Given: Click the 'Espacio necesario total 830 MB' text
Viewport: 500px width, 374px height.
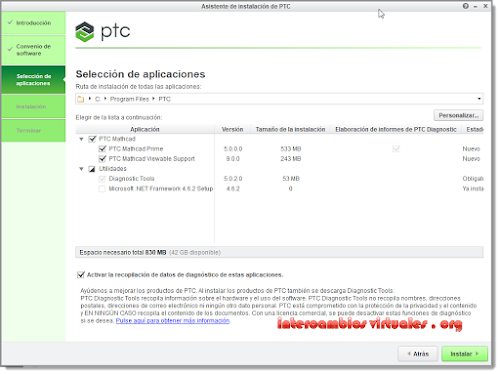Looking at the screenshot, I should tap(123, 252).
